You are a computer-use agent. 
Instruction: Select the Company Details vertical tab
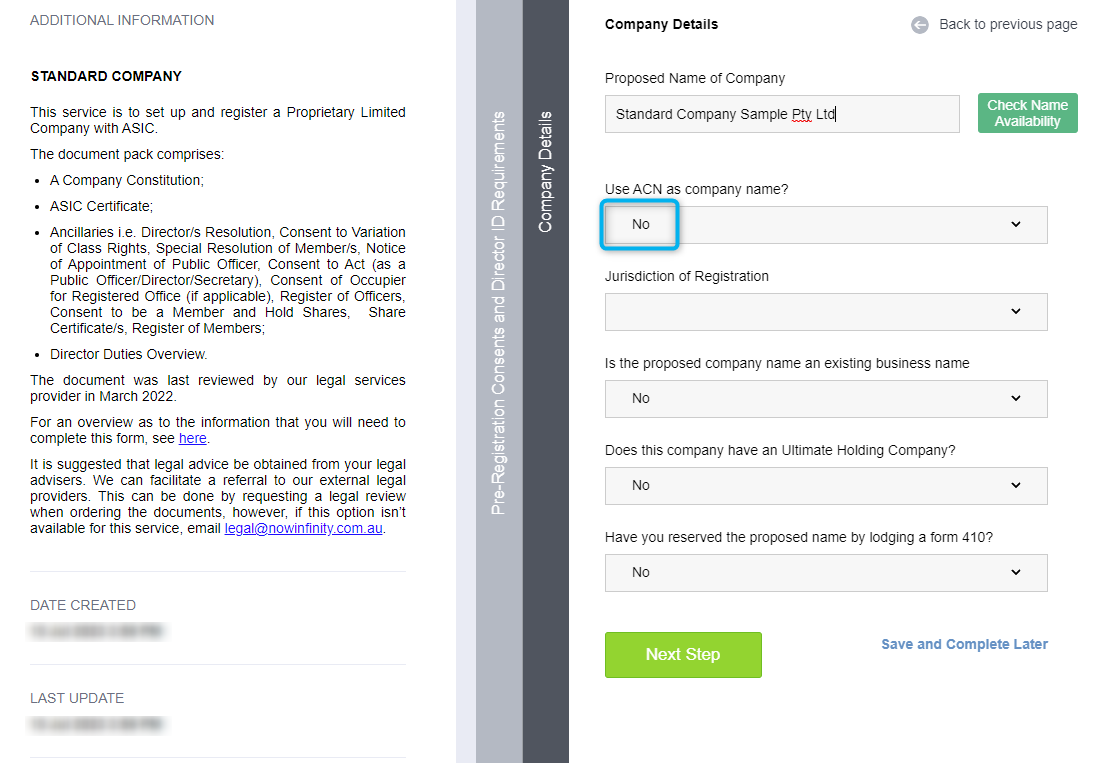545,172
